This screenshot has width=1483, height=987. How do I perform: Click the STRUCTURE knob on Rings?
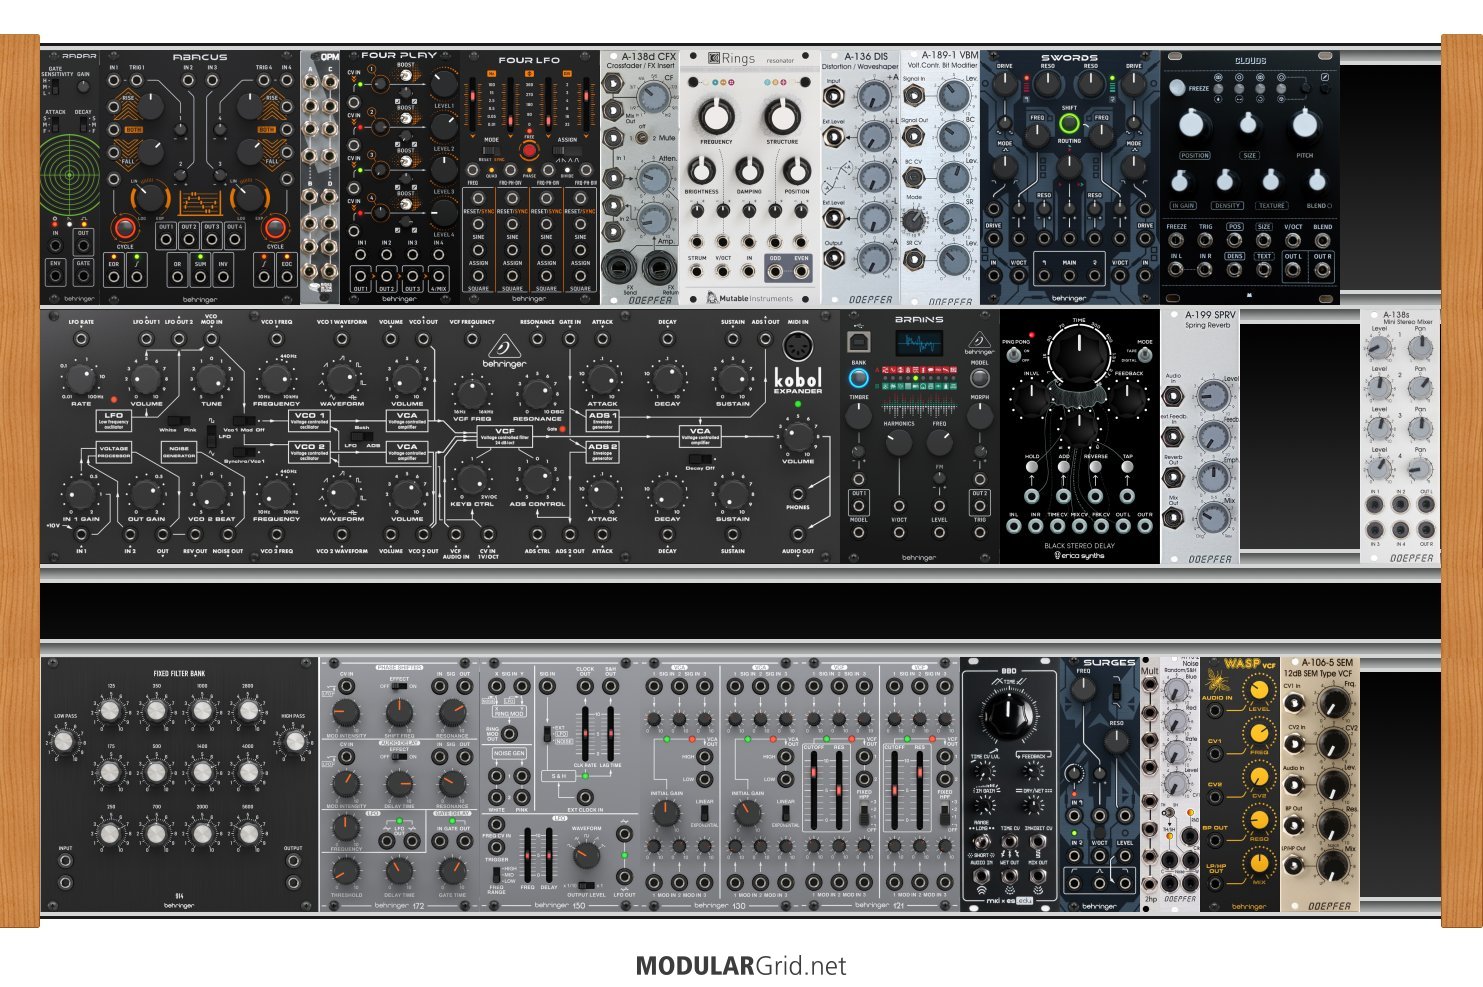(x=782, y=117)
